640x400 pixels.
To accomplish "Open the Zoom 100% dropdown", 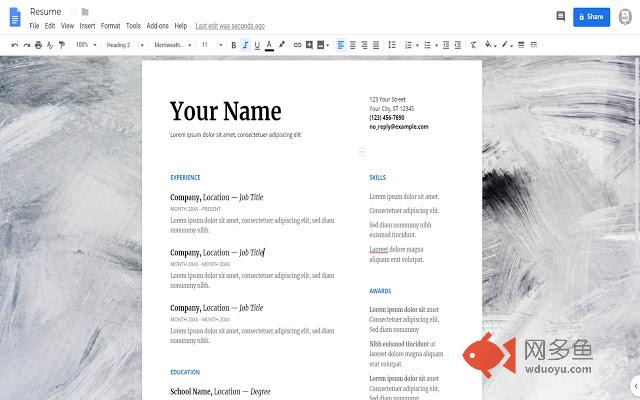I will 86,45.
